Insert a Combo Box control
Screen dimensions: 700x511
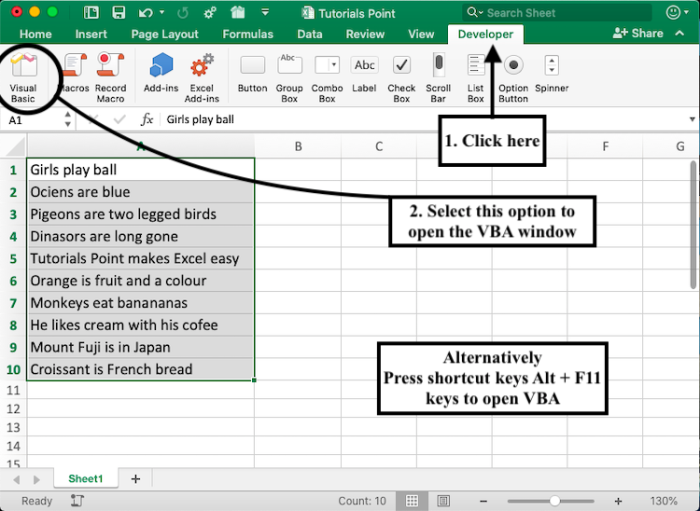327,77
